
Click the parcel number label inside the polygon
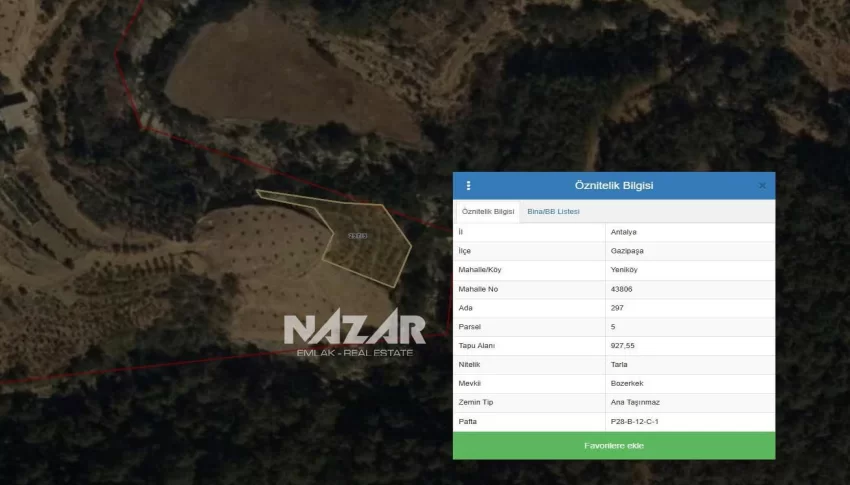point(357,236)
